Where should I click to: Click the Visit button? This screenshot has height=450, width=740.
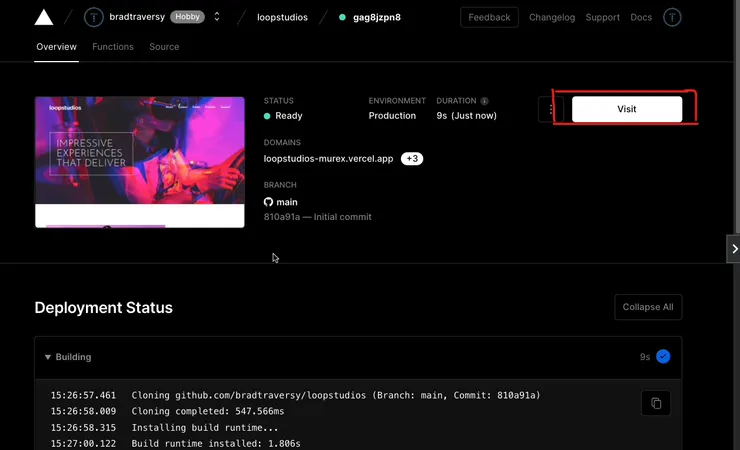[627, 109]
